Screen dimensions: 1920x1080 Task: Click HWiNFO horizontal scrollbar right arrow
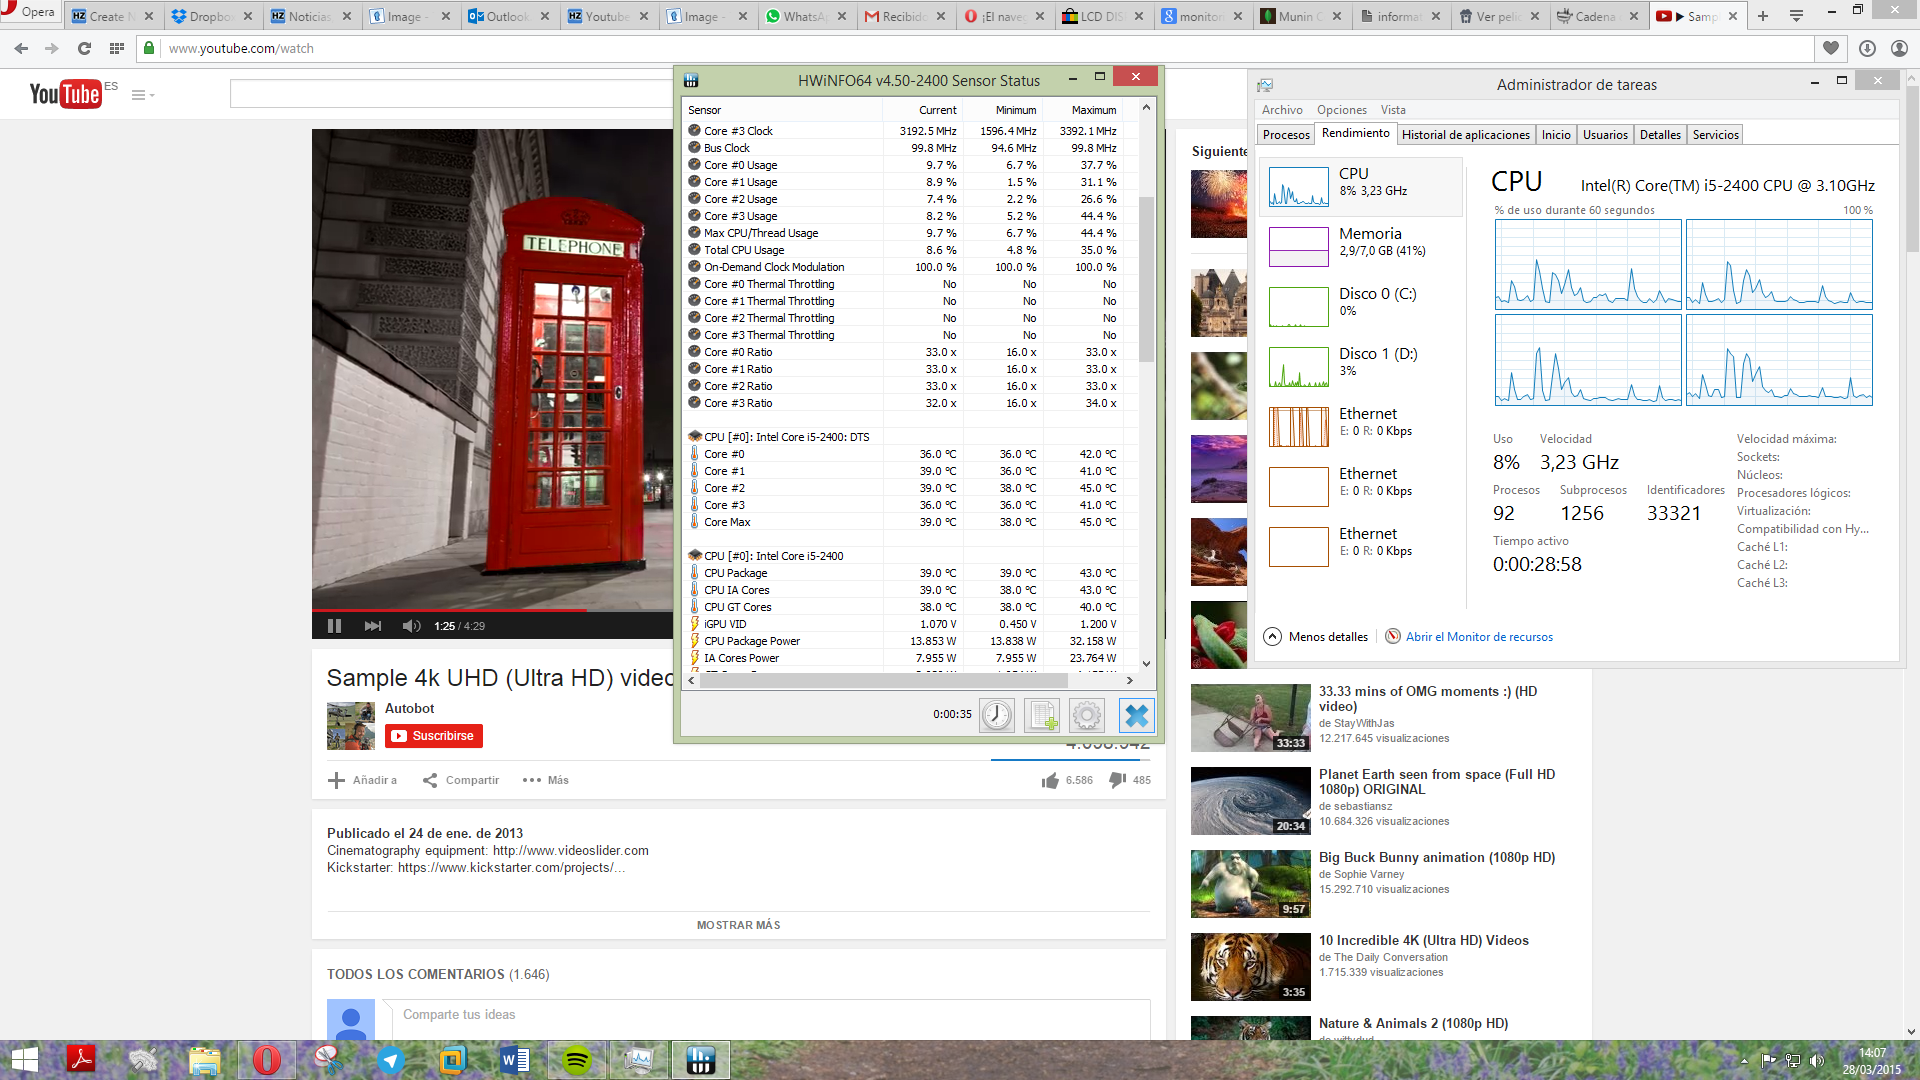tap(1130, 680)
